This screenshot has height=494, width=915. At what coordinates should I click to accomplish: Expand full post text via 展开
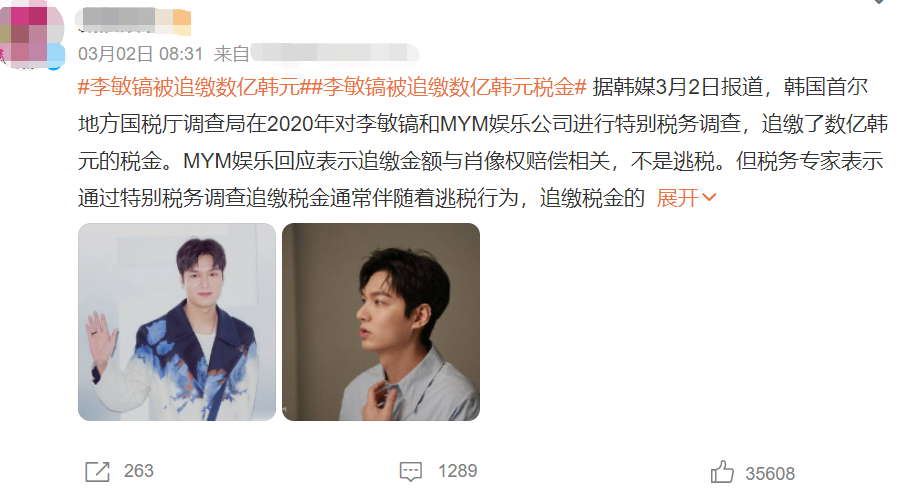point(677,198)
